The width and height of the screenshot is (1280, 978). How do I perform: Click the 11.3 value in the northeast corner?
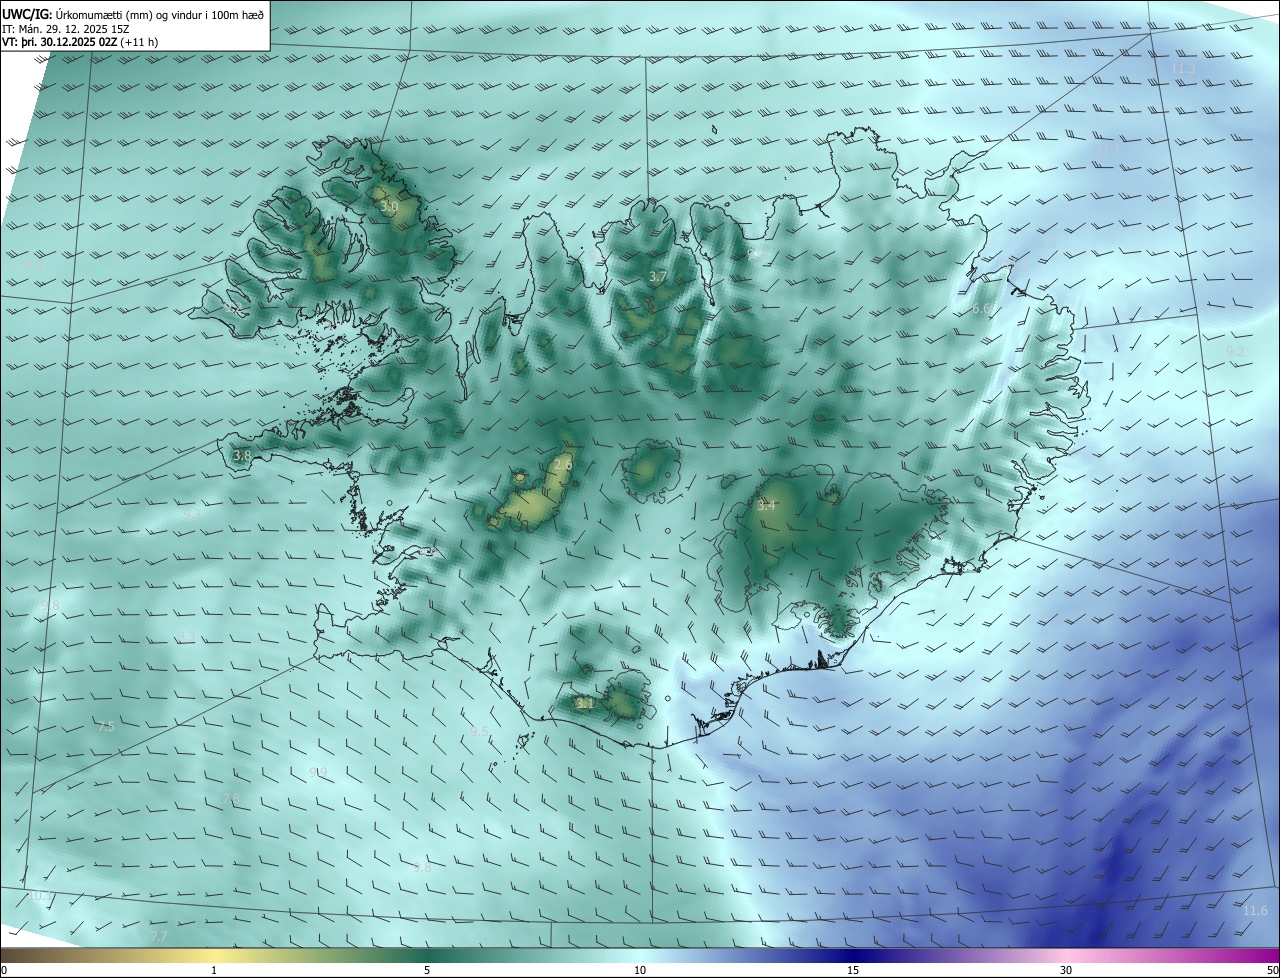tap(1183, 68)
